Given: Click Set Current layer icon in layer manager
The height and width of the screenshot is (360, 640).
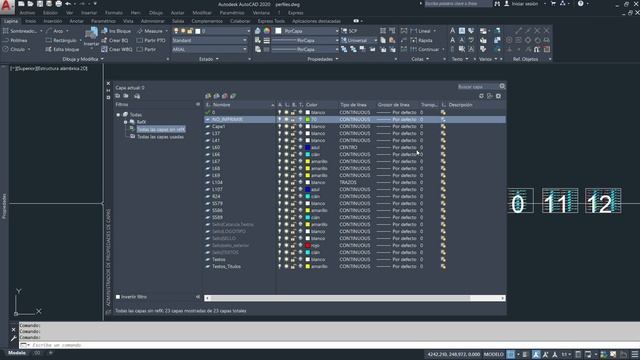Looking at the screenshot, I should pyautogui.click(x=233, y=96).
